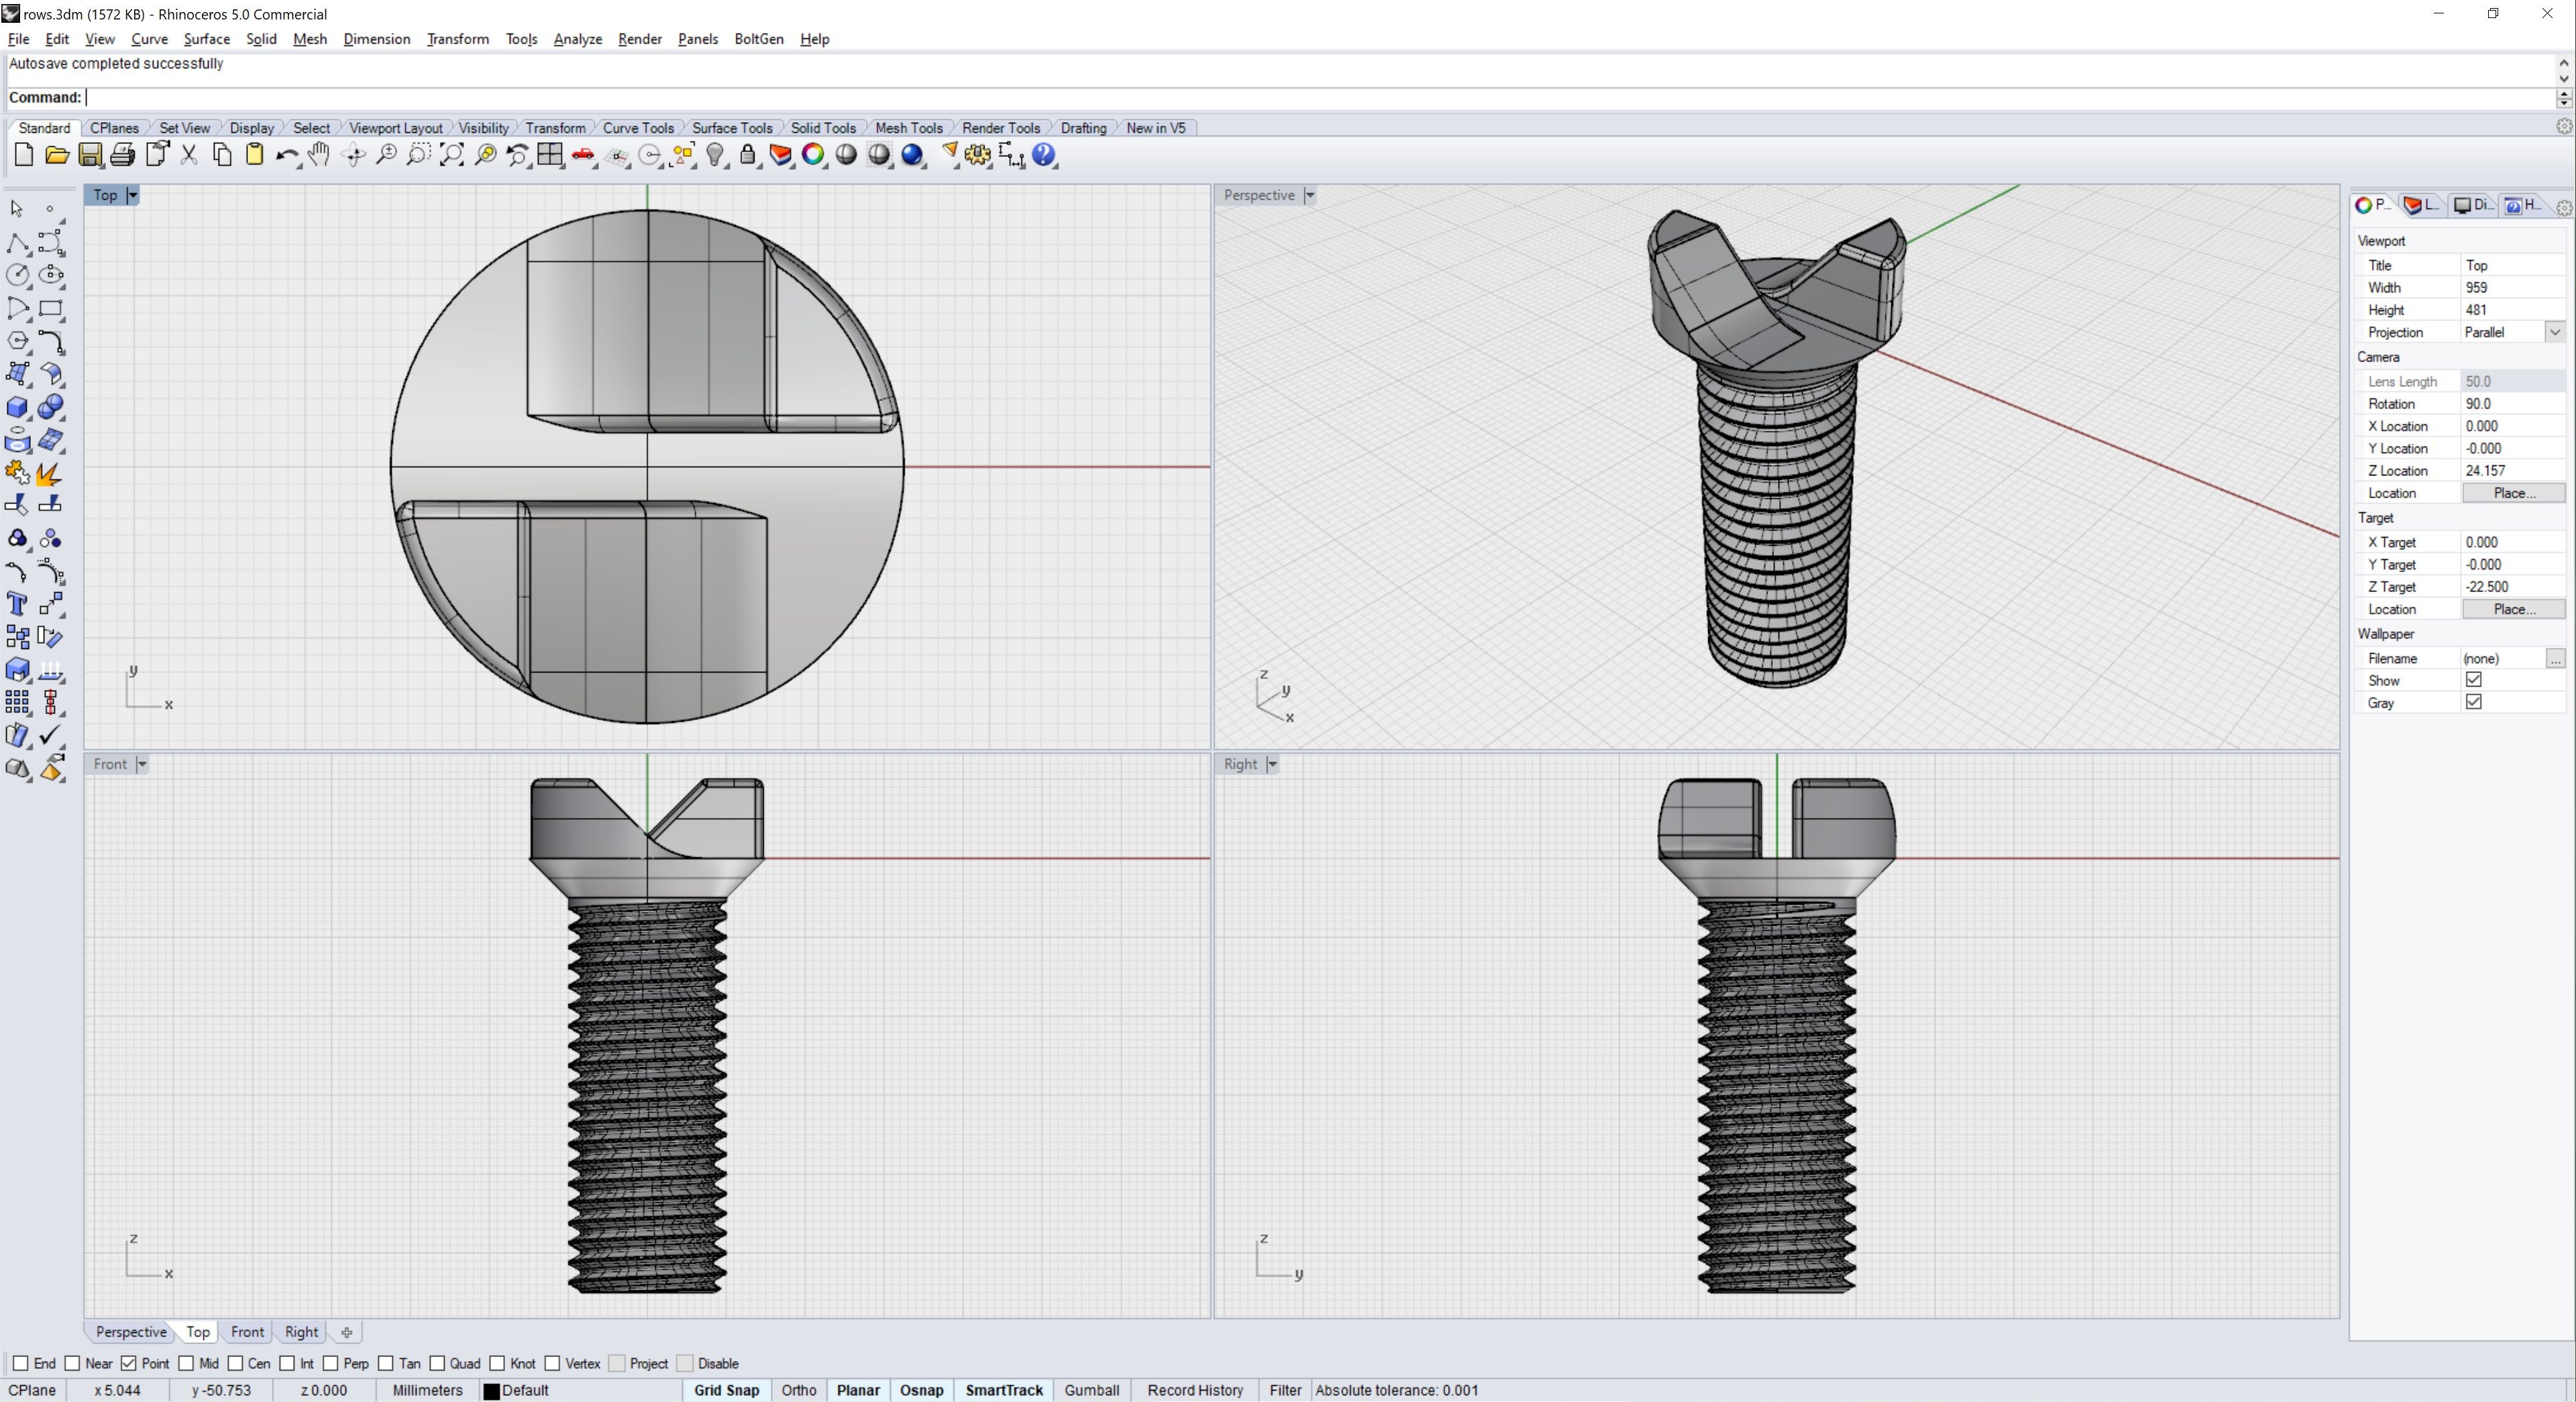Image resolution: width=2576 pixels, height=1402 pixels.
Task: Open the BoltGen menu
Action: [758, 39]
